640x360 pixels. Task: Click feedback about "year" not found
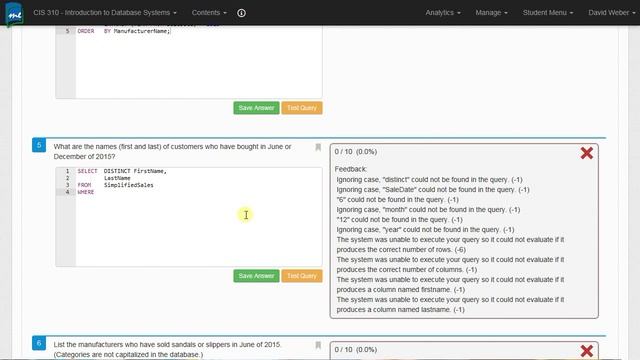[425, 230]
